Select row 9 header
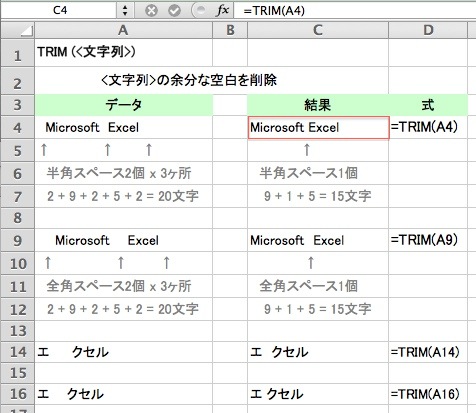This screenshot has width=476, height=413. [x=18, y=240]
